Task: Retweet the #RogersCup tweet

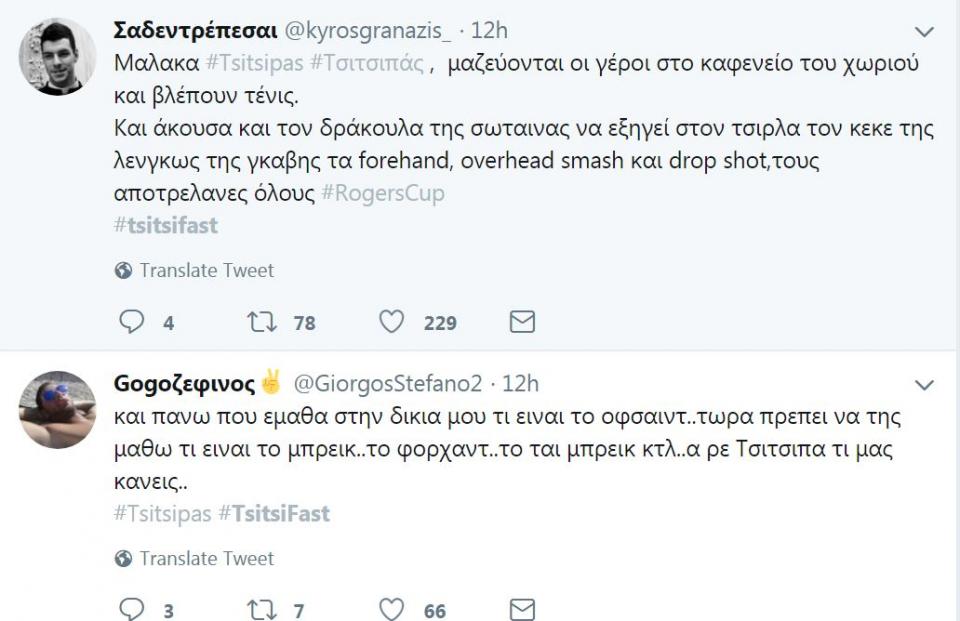Action: [263, 322]
